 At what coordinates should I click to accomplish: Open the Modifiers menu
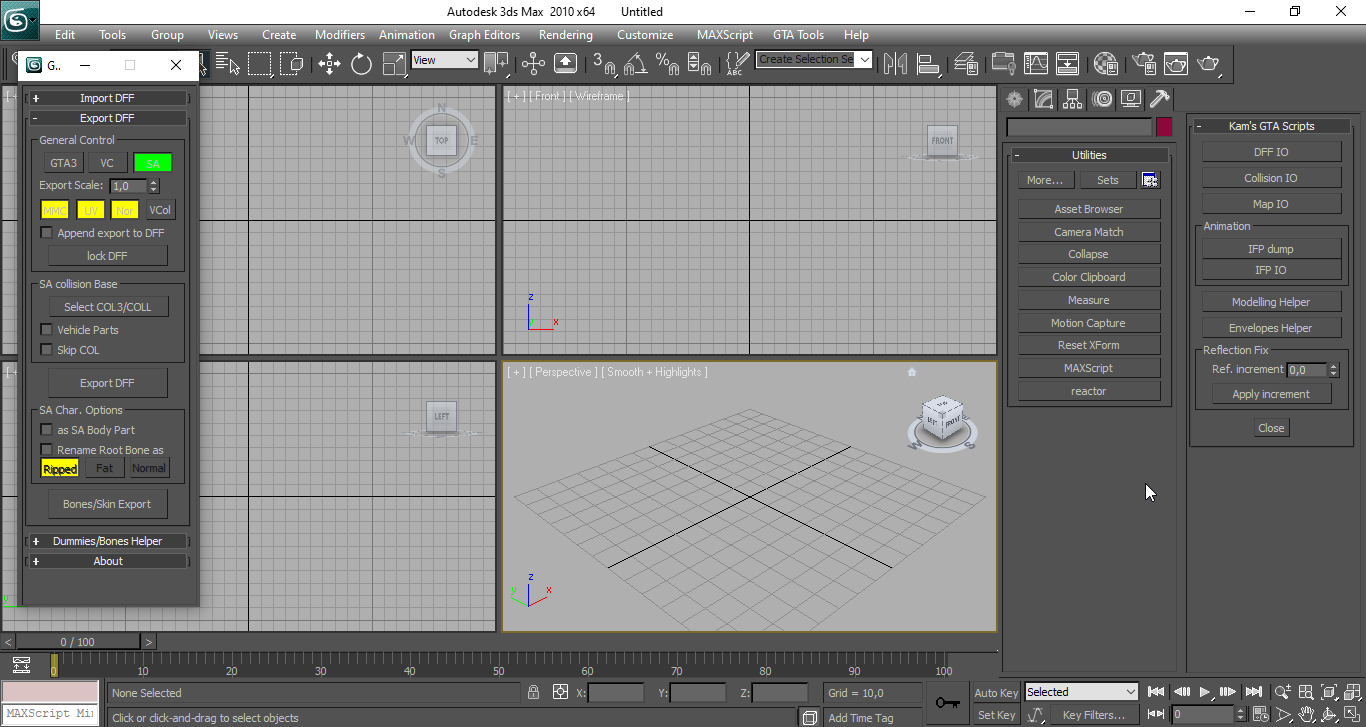(x=339, y=35)
